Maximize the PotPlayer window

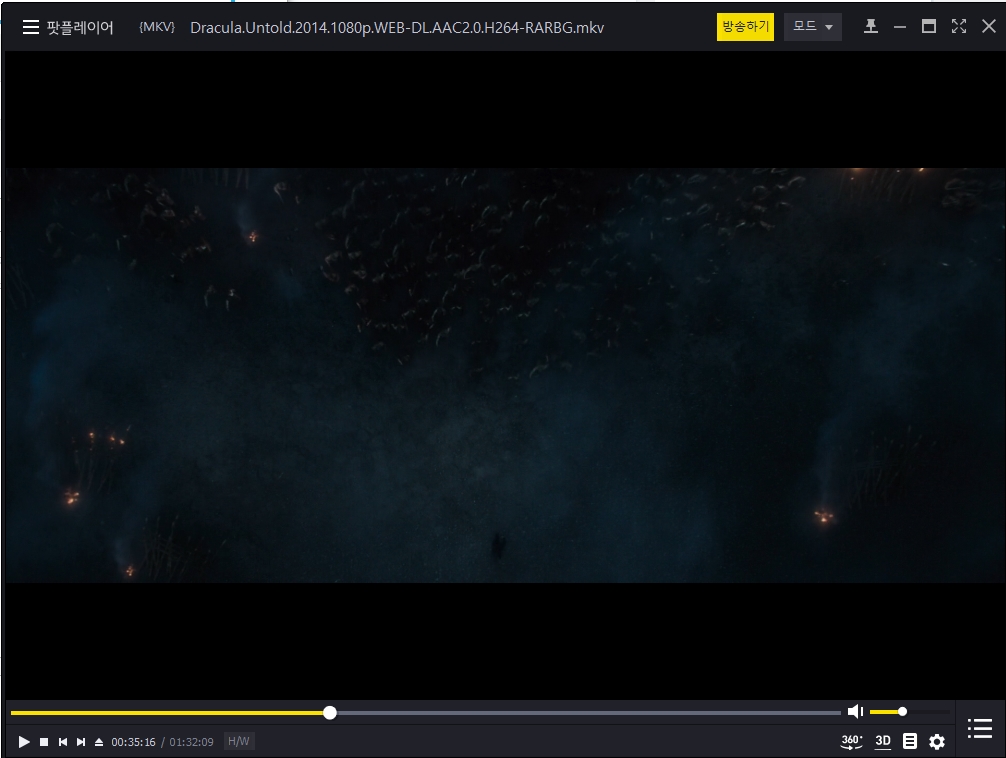(x=928, y=26)
